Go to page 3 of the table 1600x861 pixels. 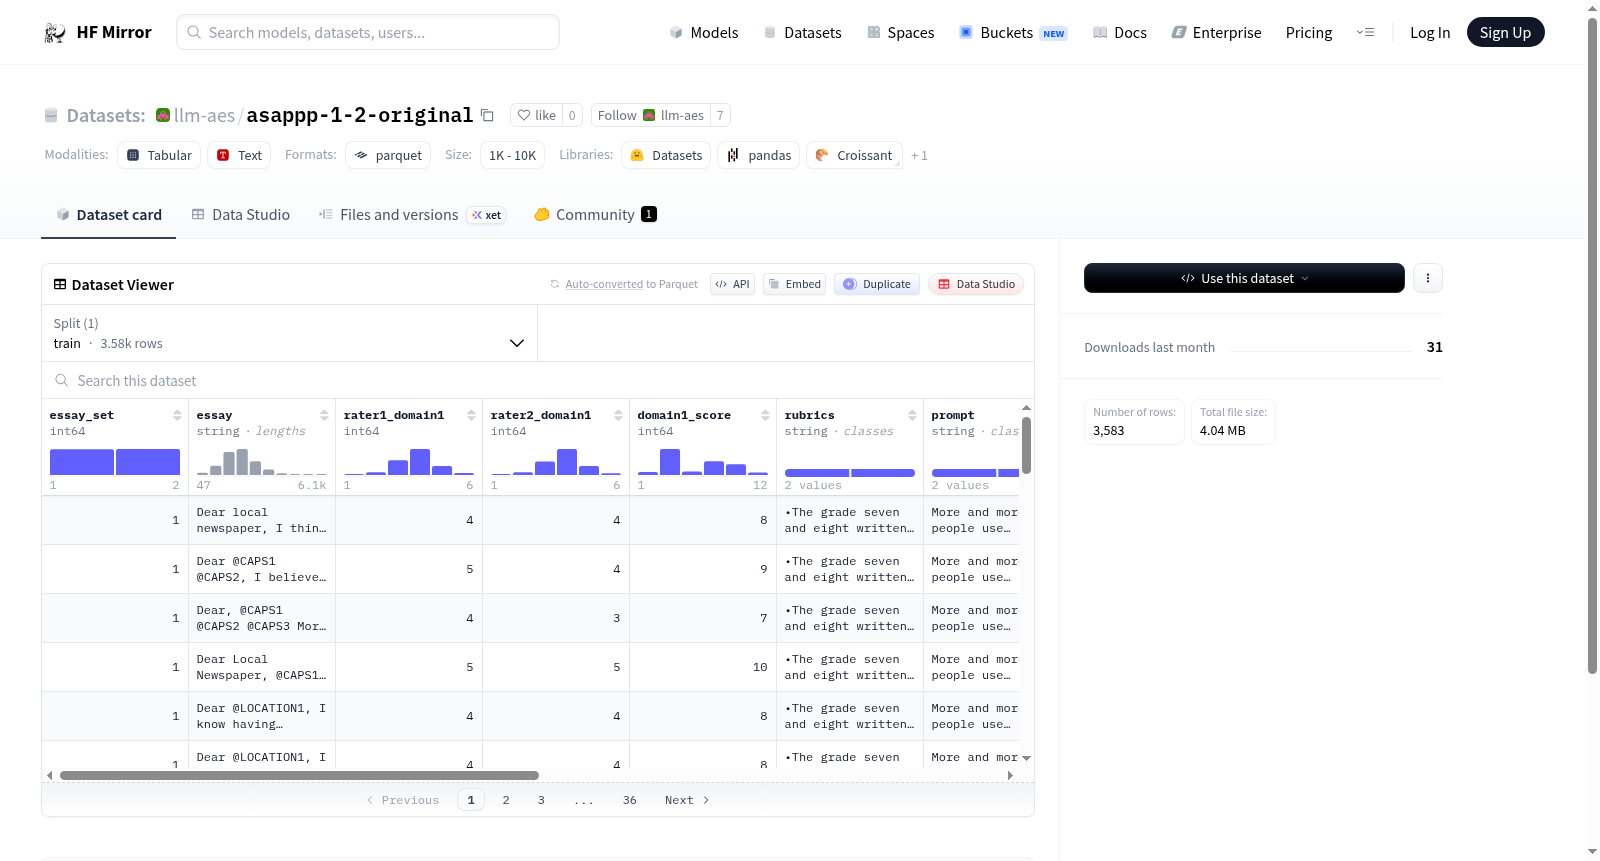541,800
